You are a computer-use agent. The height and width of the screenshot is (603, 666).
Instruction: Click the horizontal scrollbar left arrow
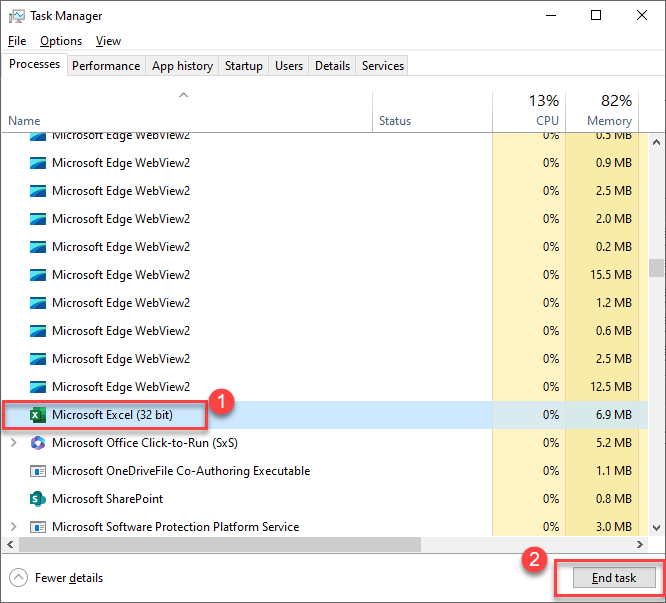[x=10, y=544]
